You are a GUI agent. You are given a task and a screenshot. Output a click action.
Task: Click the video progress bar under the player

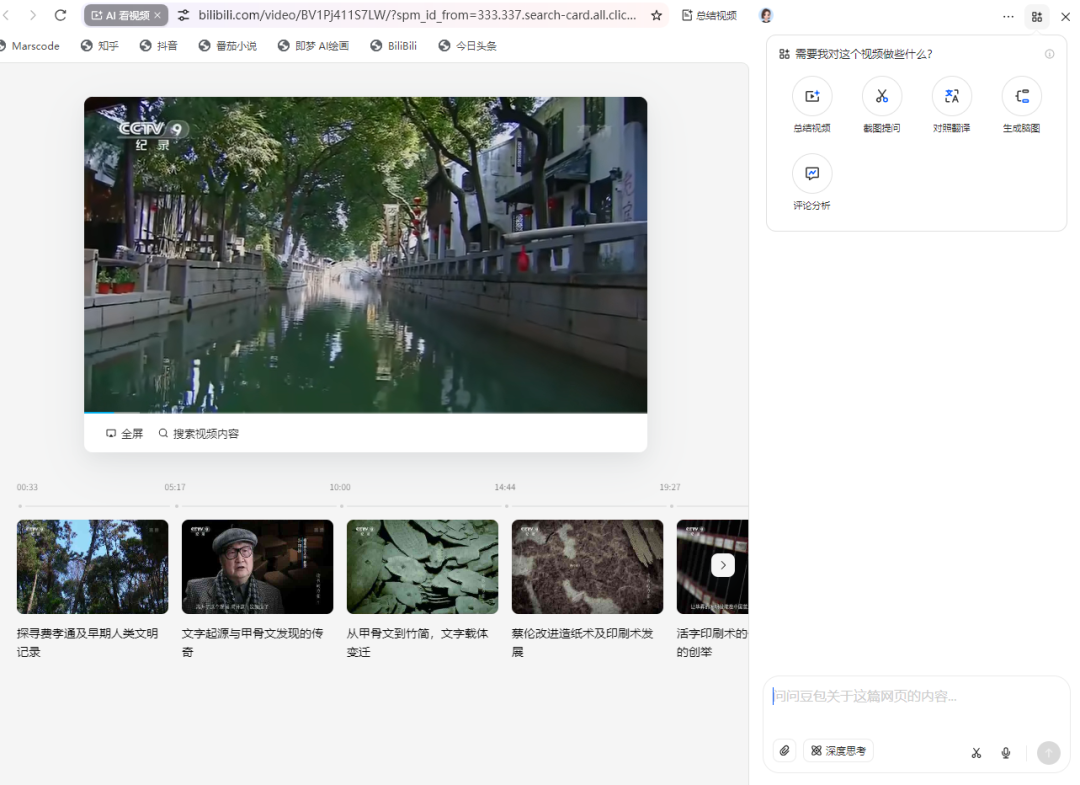[x=365, y=412]
